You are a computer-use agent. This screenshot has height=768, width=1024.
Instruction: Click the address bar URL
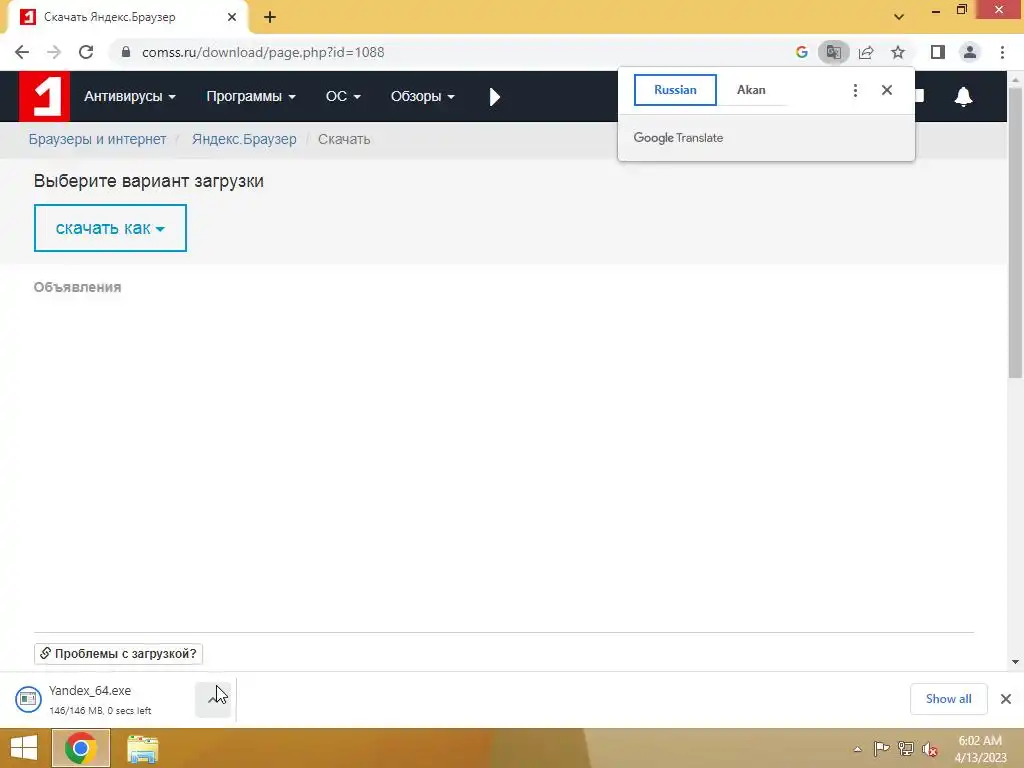(263, 52)
